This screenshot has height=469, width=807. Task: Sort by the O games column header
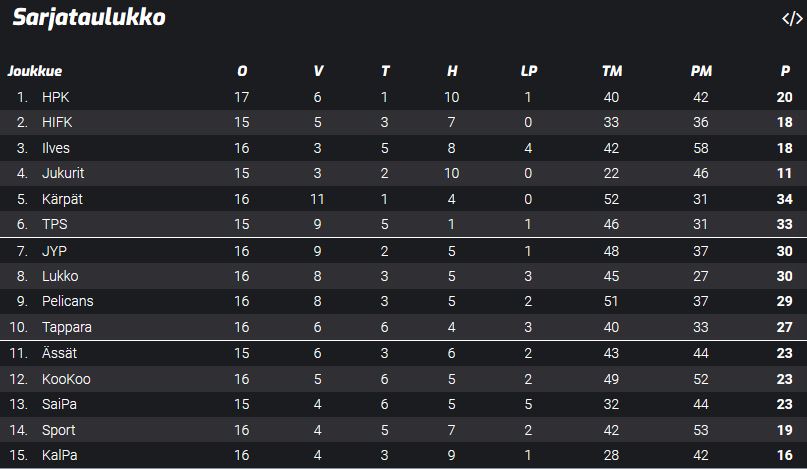point(242,71)
